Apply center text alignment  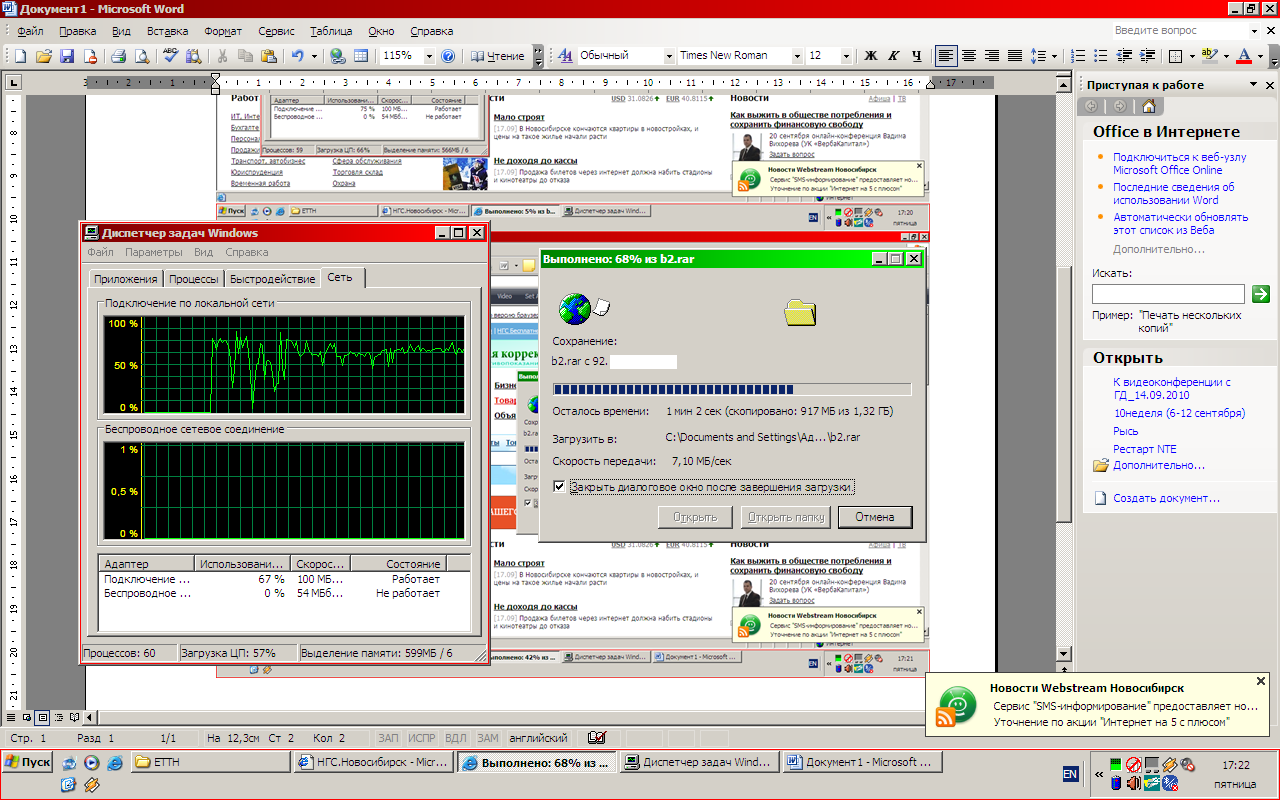click(969, 56)
